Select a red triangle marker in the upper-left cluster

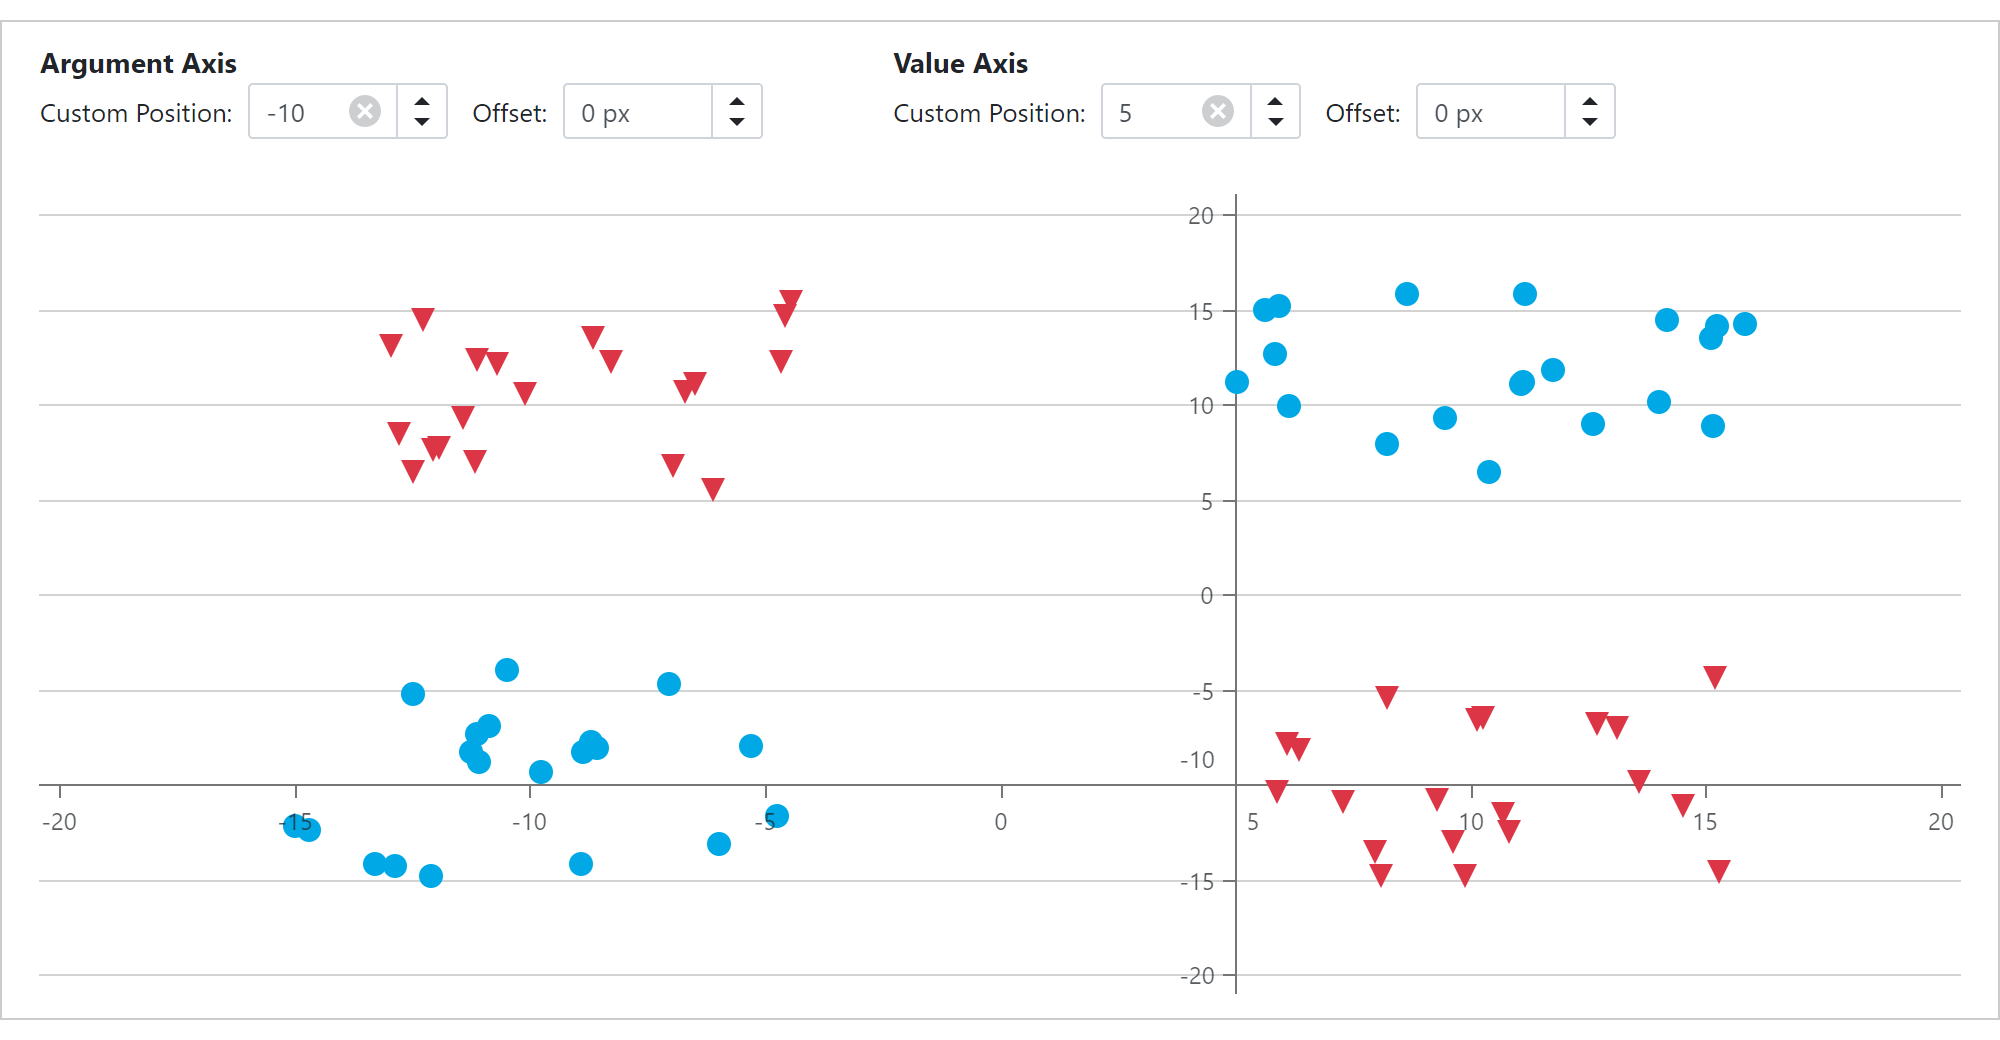click(422, 318)
